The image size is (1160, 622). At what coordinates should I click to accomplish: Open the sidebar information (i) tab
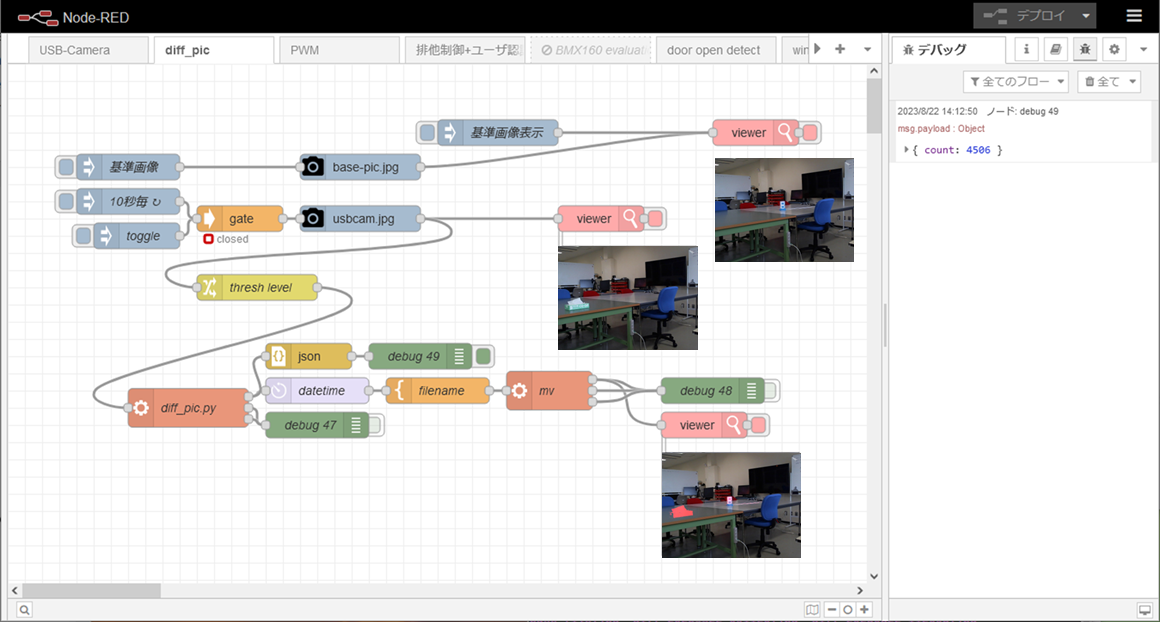(x=1026, y=49)
